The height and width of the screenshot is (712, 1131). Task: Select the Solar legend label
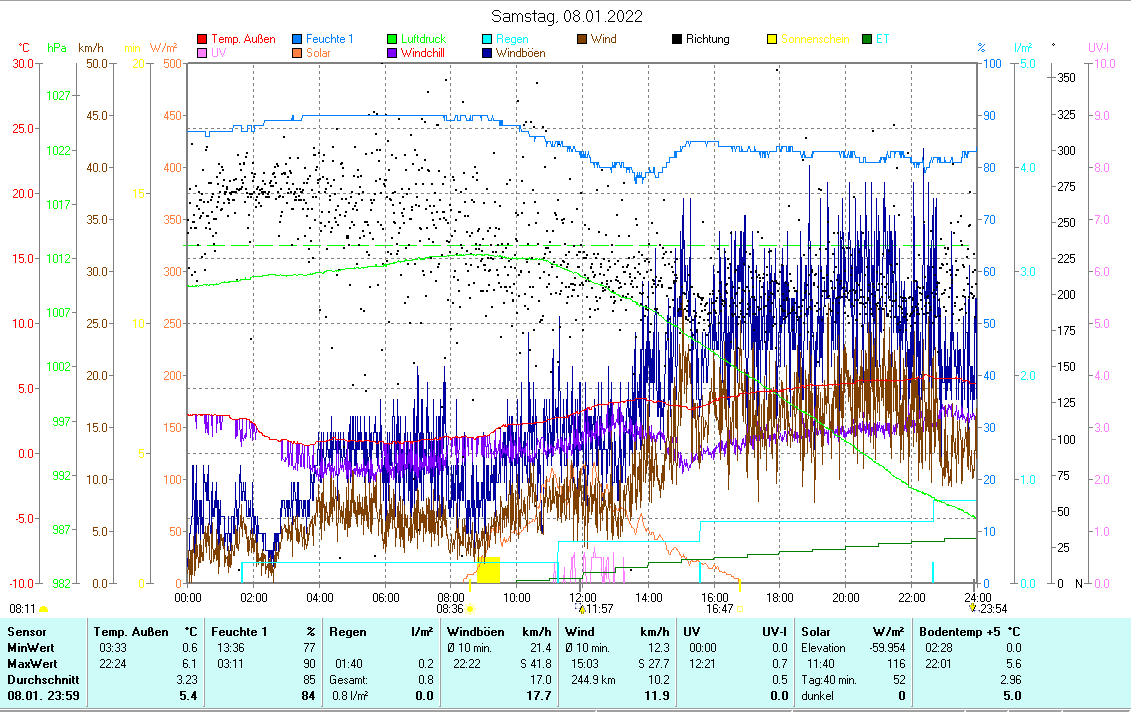pos(318,53)
